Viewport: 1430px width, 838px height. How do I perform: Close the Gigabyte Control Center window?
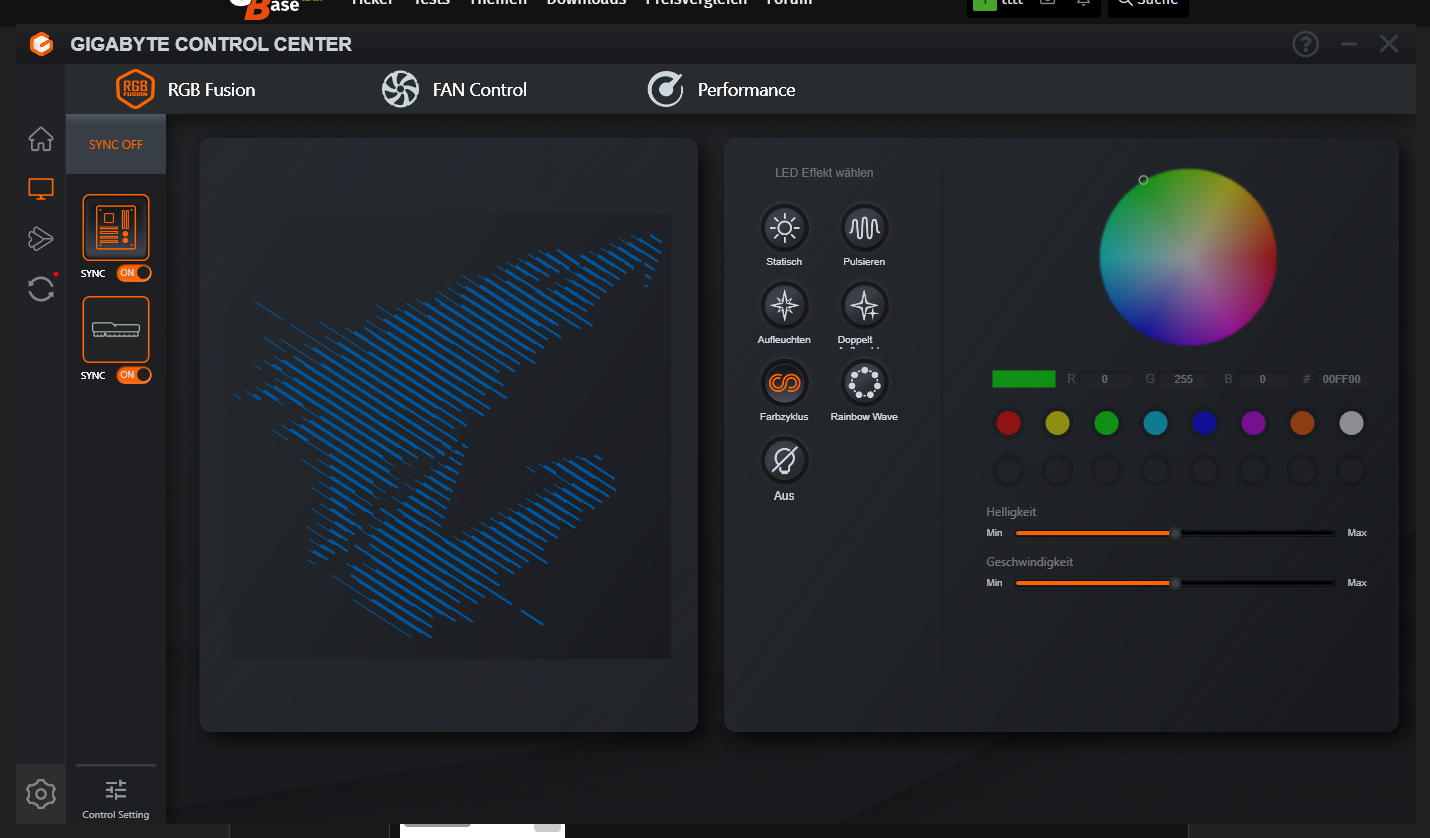1389,43
